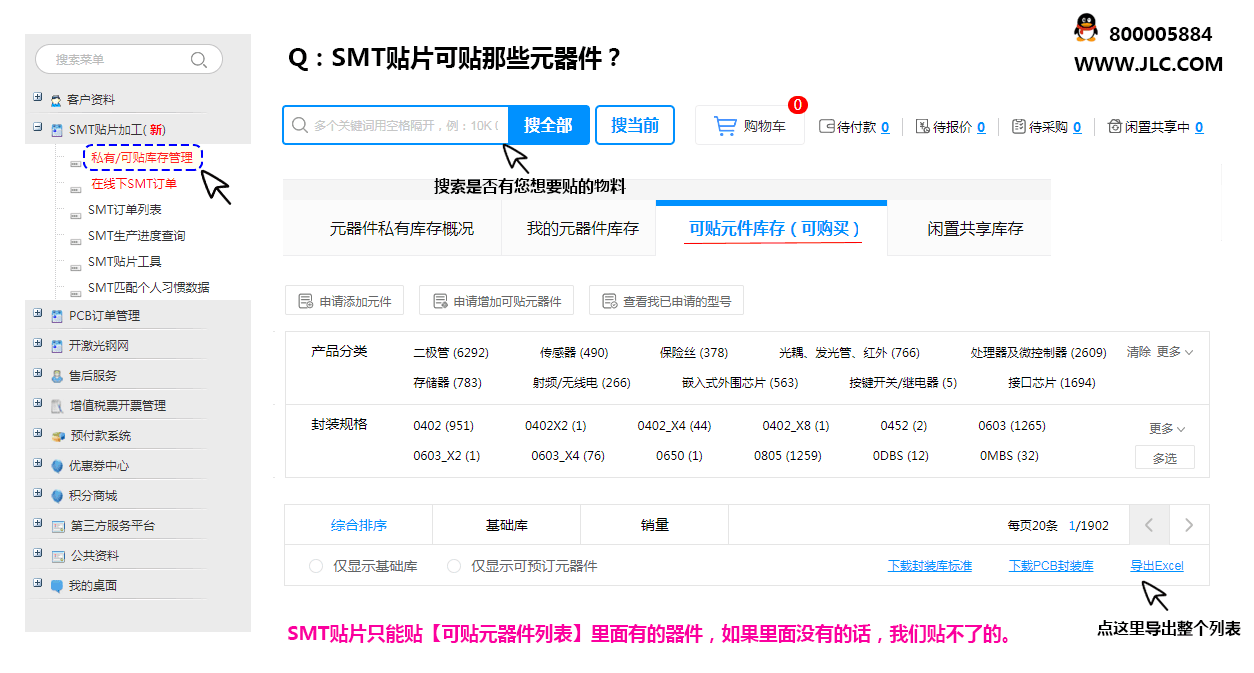
Task: Click the 闲置共享中 icon
Action: click(x=1114, y=127)
